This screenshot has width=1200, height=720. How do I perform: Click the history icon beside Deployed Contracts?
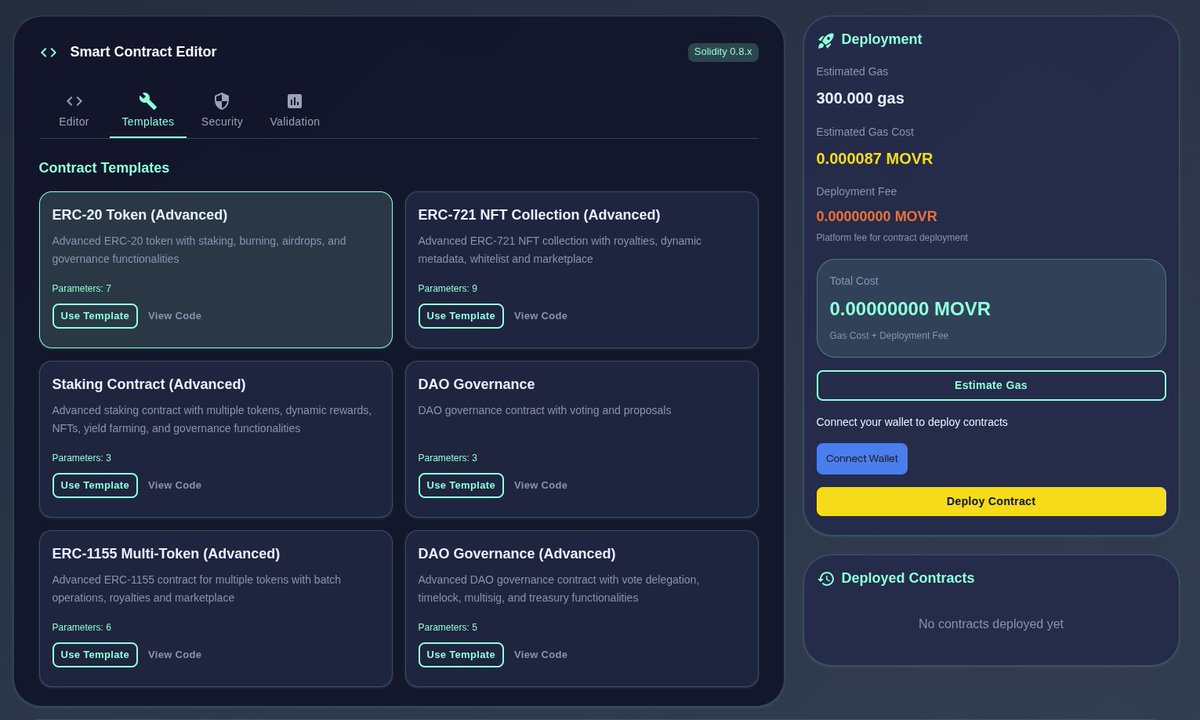pyautogui.click(x=826, y=579)
